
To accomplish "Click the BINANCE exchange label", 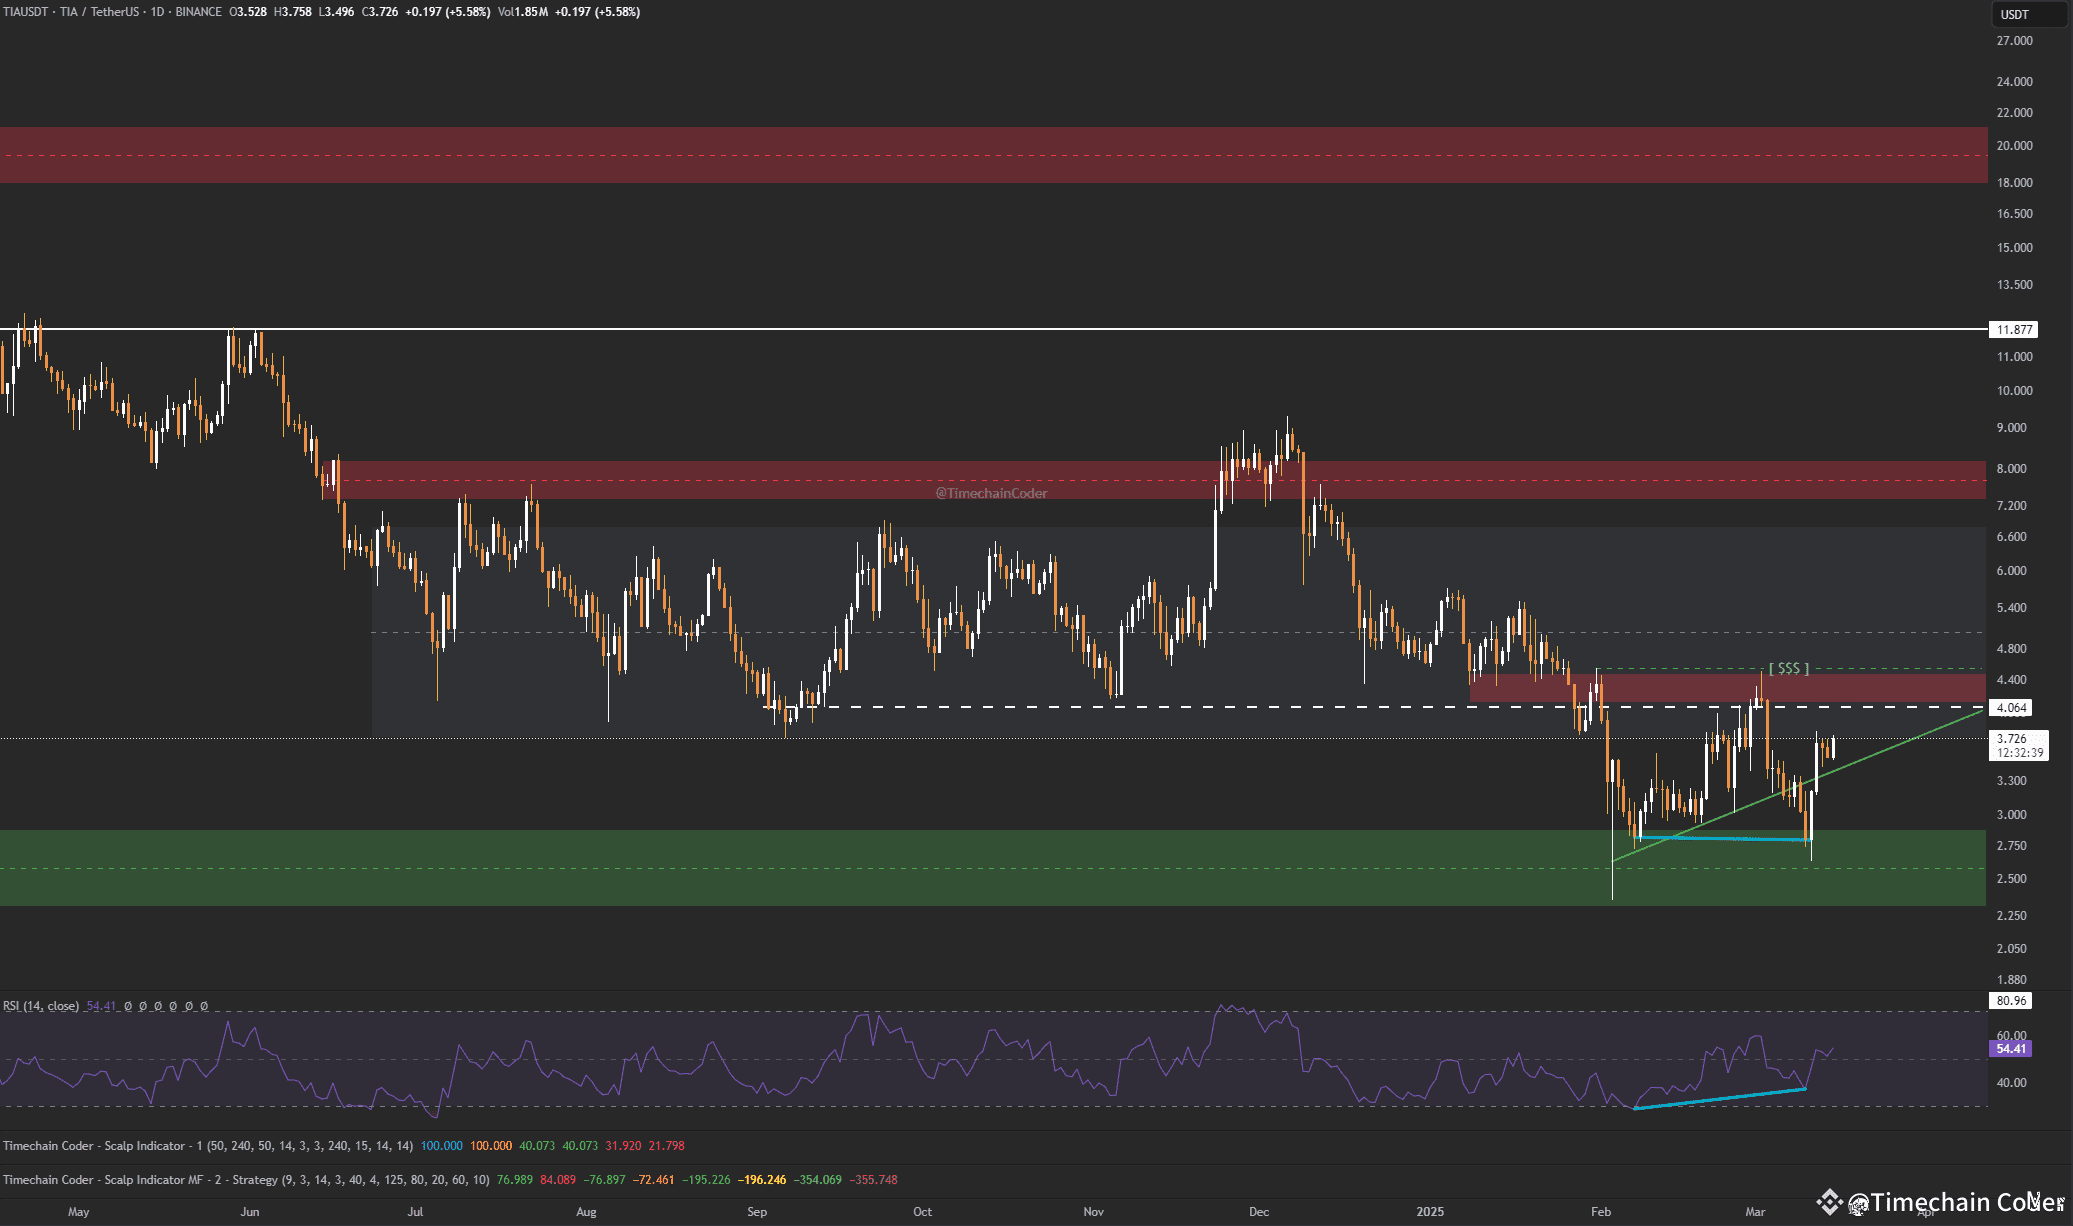I will (x=198, y=12).
